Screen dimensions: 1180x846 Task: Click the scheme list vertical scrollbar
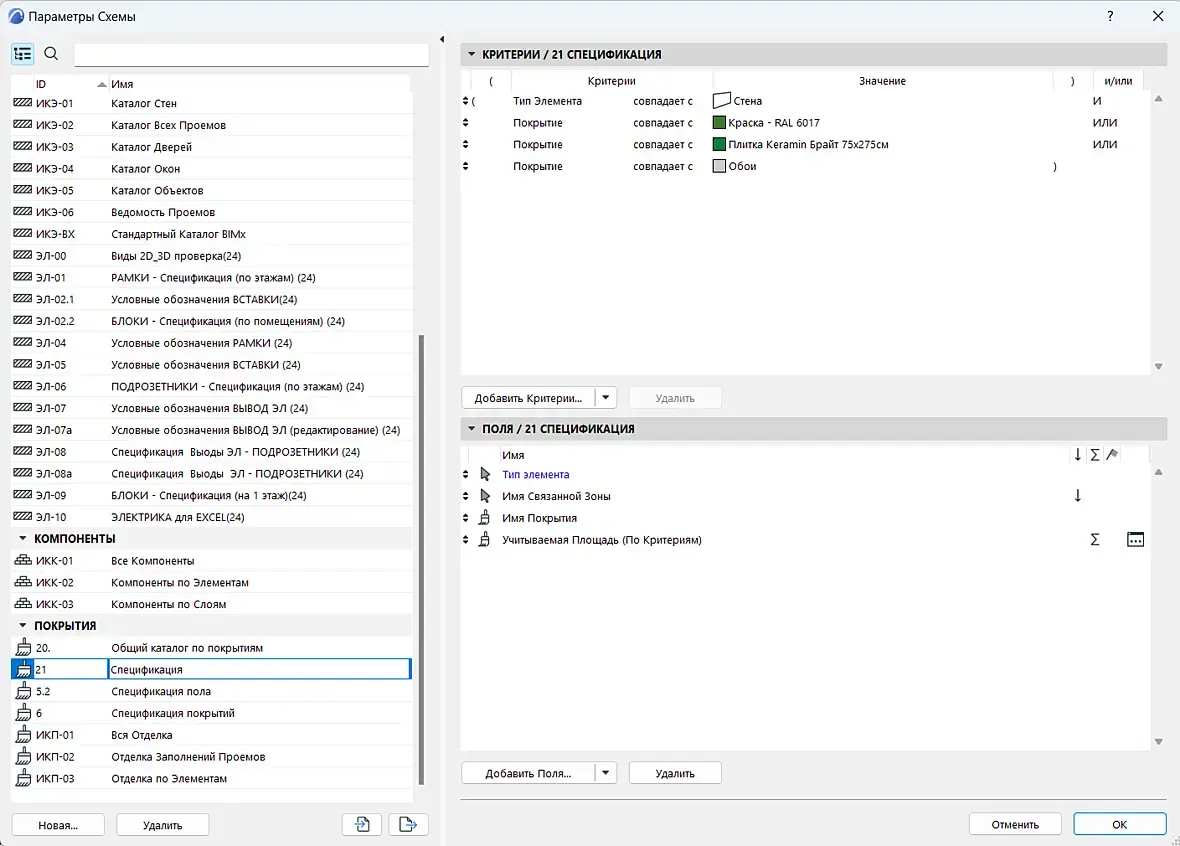[421, 558]
